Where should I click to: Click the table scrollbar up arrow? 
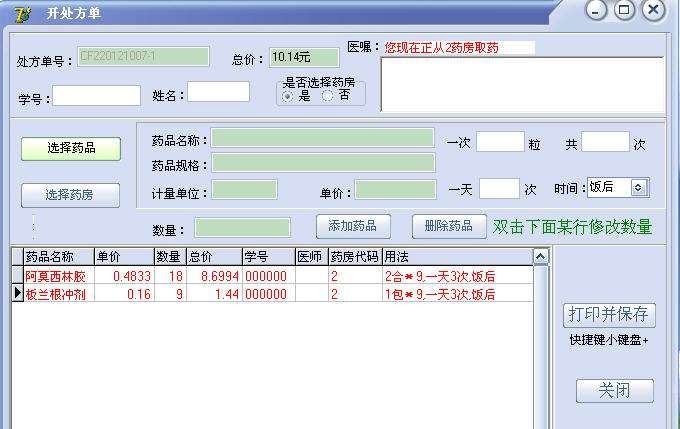pyautogui.click(x=540, y=256)
